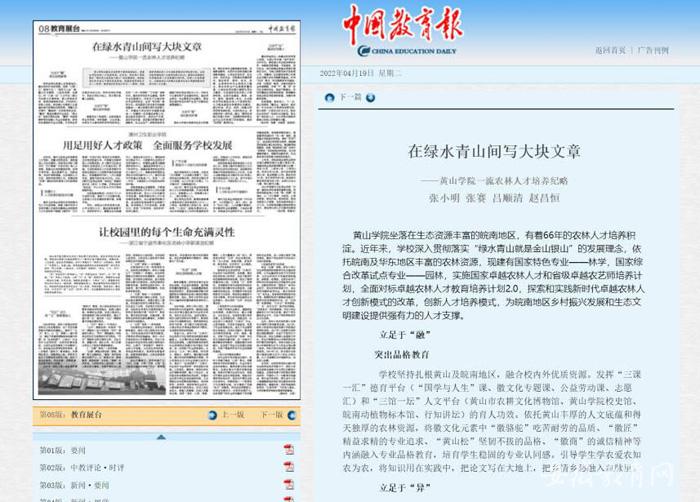Click the subheading 突出品格教育
This screenshot has width=700, height=502.
[x=401, y=355]
